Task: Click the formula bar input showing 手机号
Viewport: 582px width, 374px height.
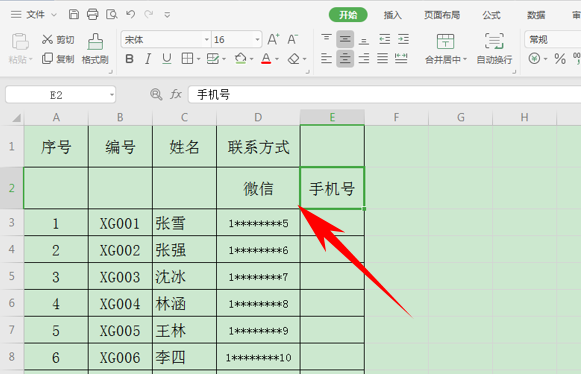Action: pos(385,95)
